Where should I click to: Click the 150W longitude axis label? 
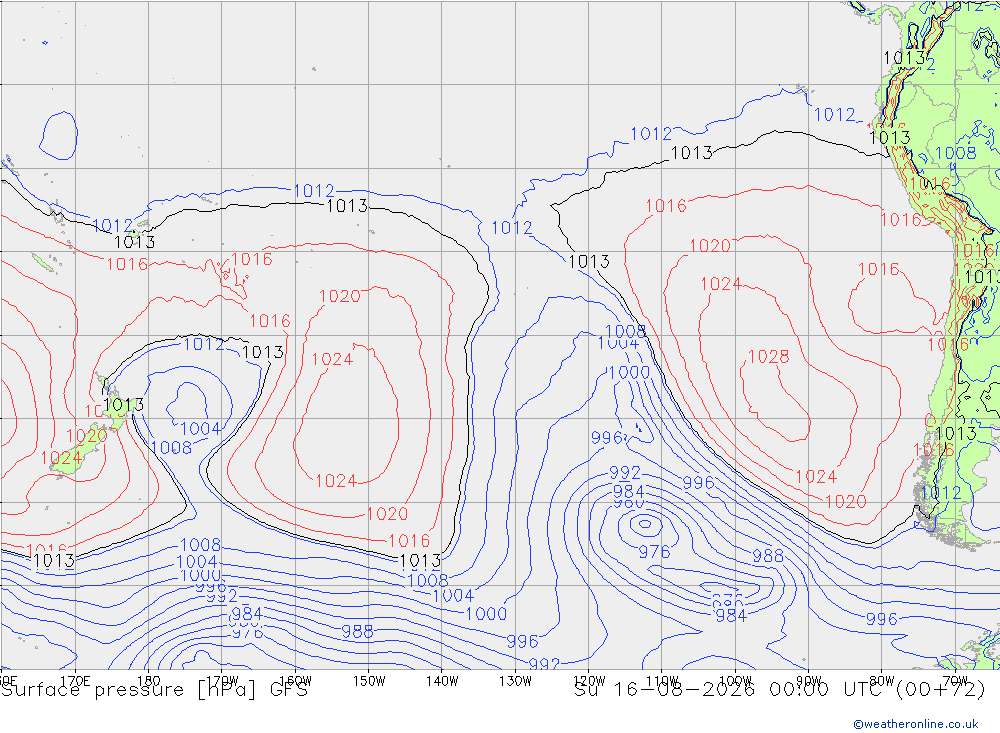point(369,681)
